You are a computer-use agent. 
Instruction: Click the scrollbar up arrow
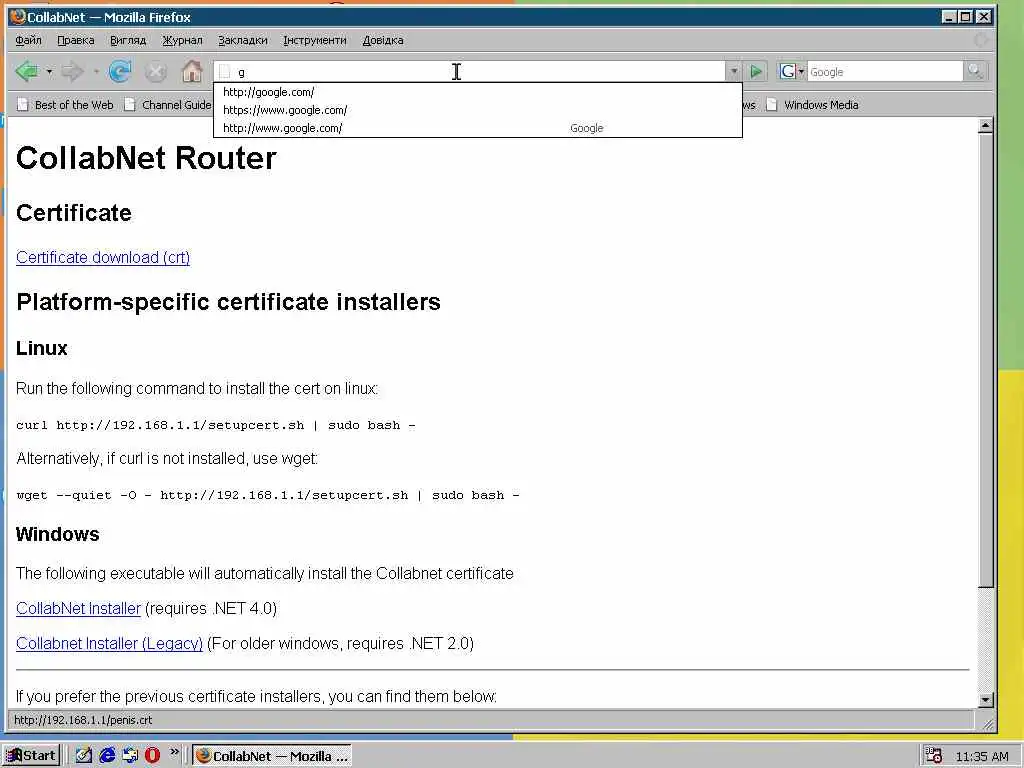coord(985,125)
